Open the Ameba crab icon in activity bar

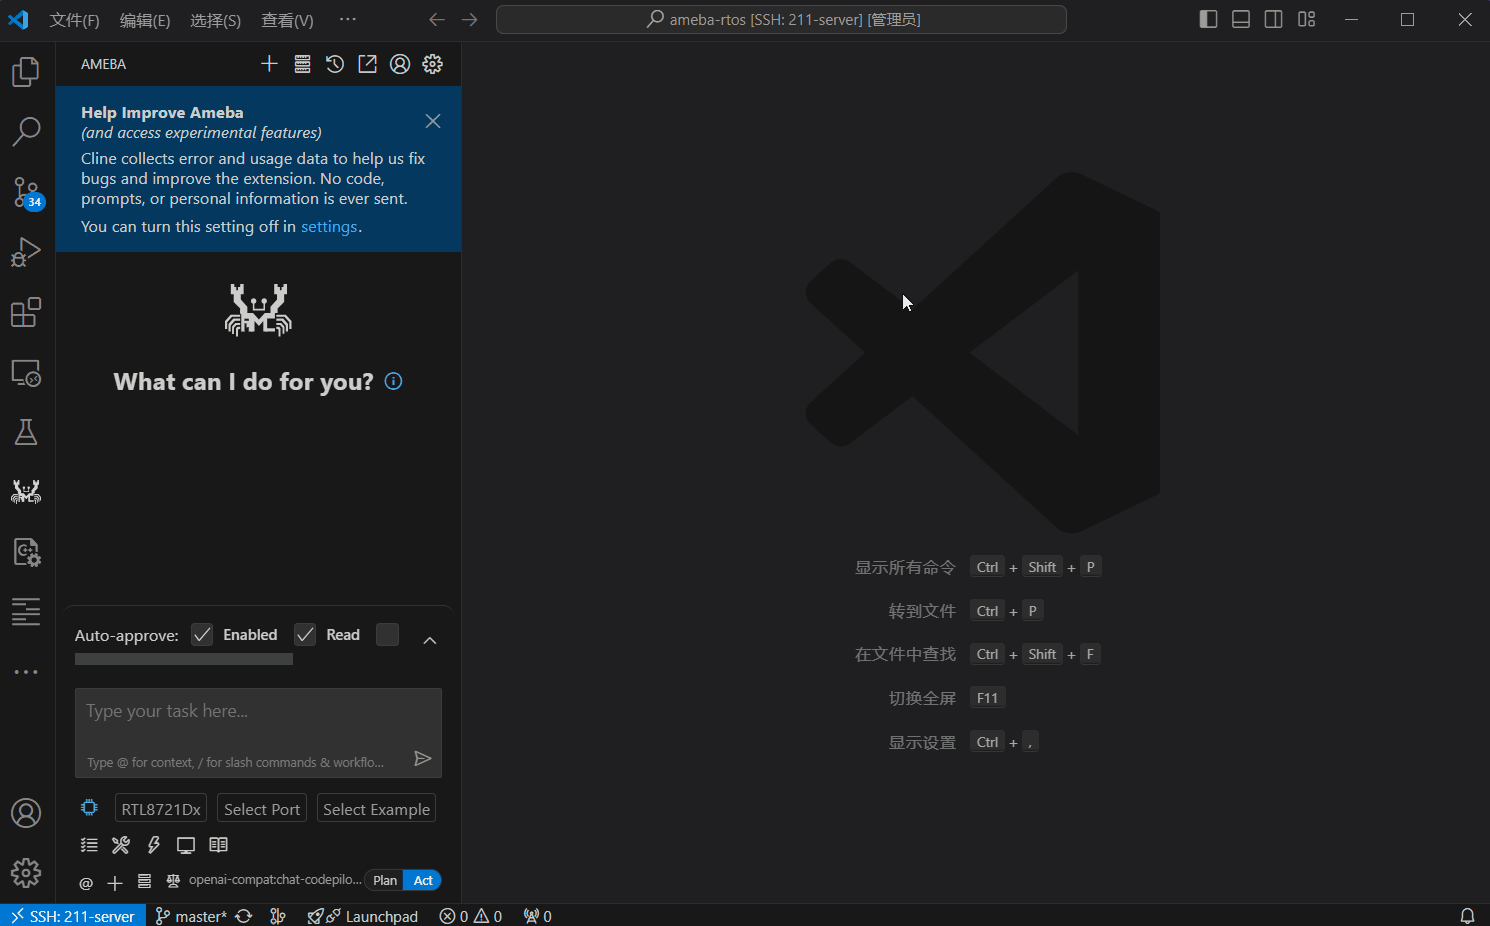[x=26, y=491]
